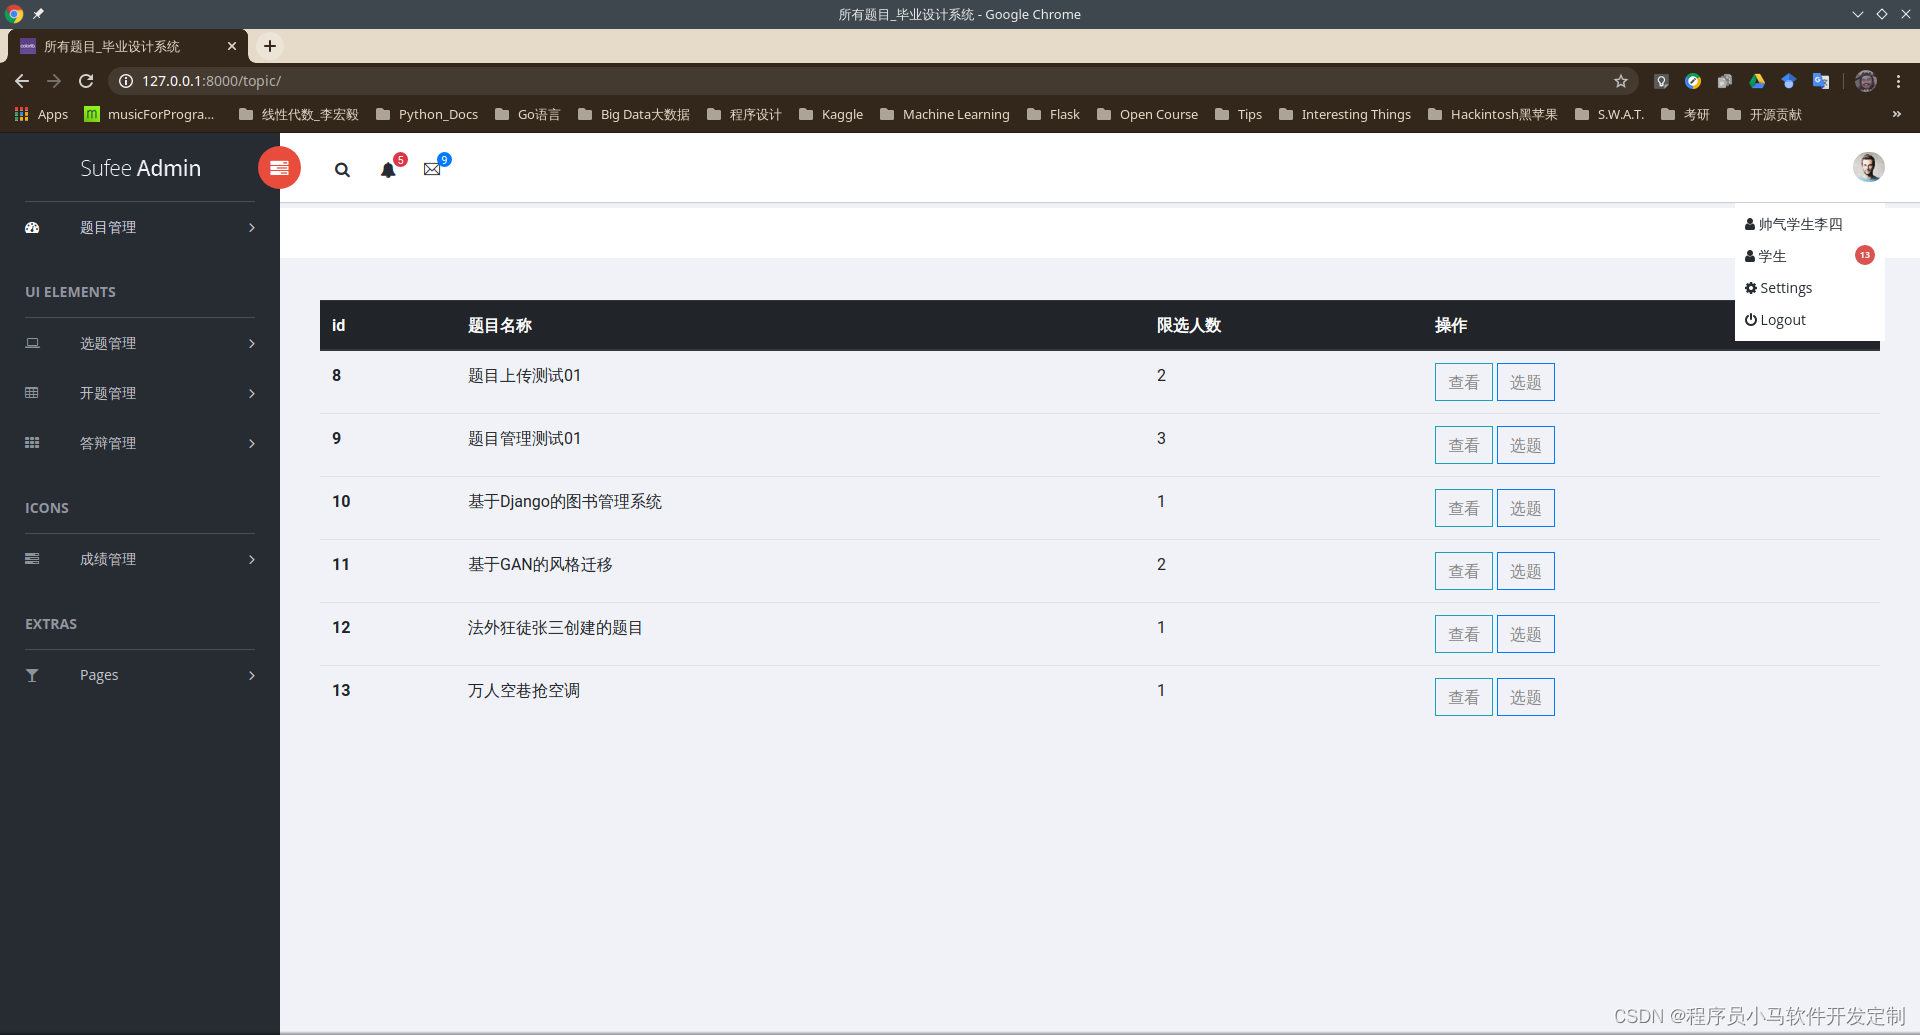Click the monitor icon beside 选题管理
This screenshot has width=1920, height=1035.
tap(32, 343)
